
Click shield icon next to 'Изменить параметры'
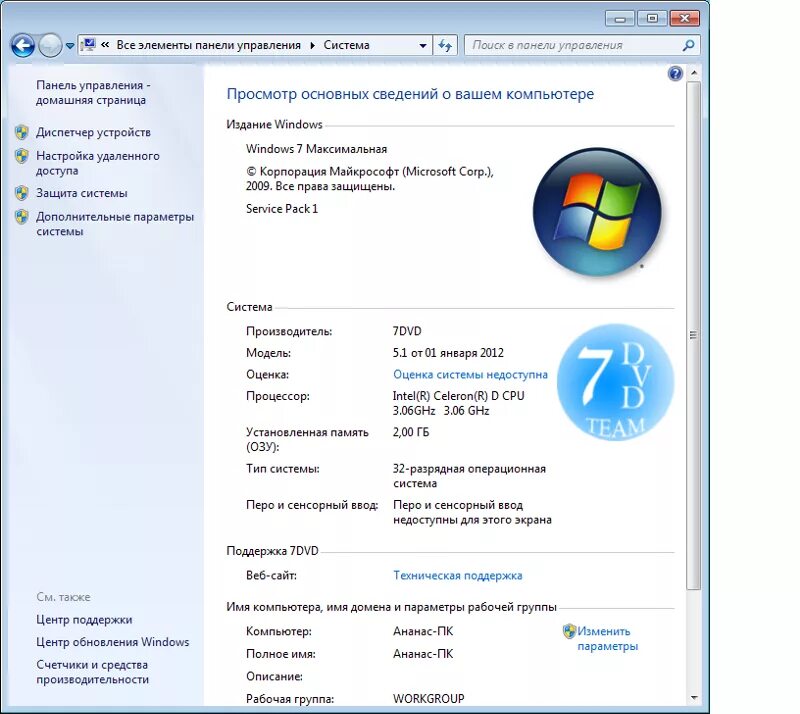[569, 631]
